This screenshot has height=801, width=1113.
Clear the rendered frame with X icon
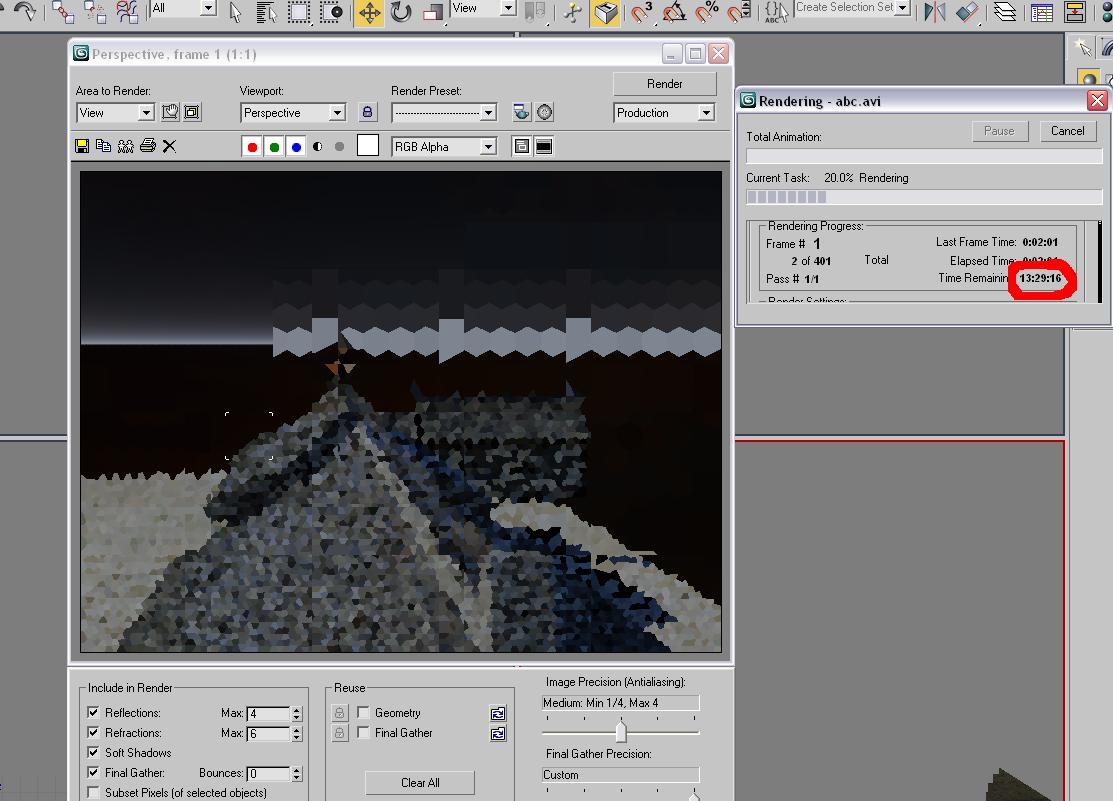pos(169,146)
